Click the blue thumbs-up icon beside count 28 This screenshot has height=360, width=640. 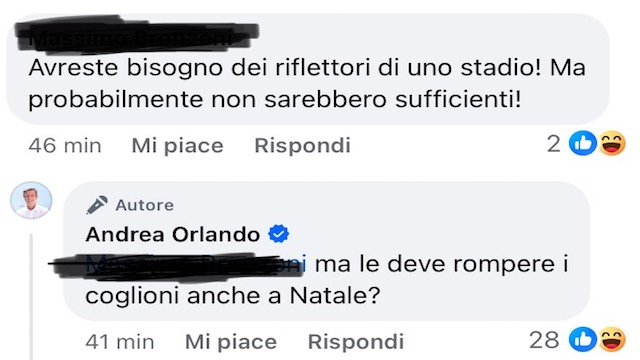[583, 339]
